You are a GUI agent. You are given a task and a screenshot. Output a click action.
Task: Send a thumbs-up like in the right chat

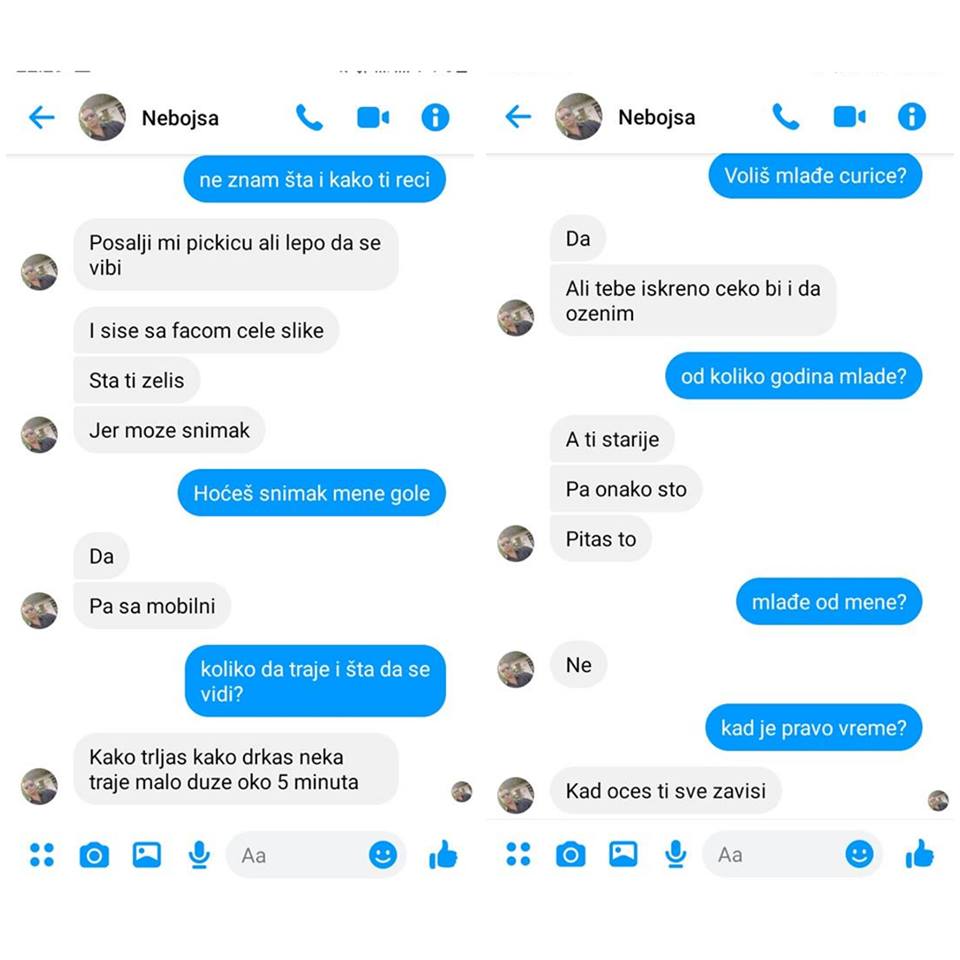click(920, 853)
